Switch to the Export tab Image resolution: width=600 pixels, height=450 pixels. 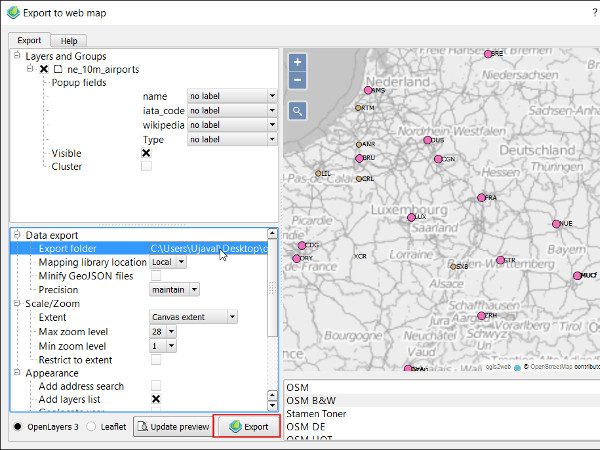[x=29, y=40]
